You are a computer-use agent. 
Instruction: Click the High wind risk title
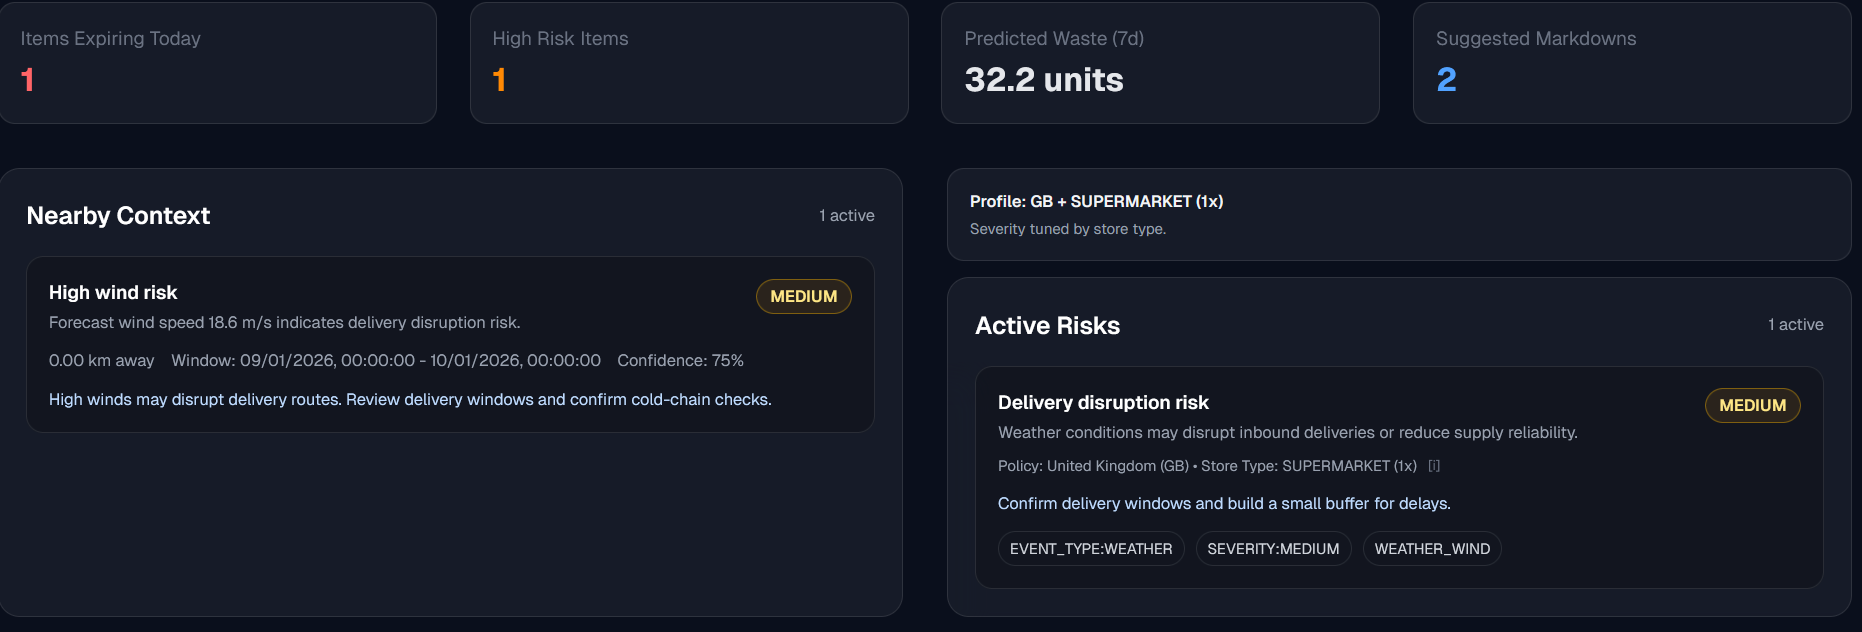click(113, 293)
